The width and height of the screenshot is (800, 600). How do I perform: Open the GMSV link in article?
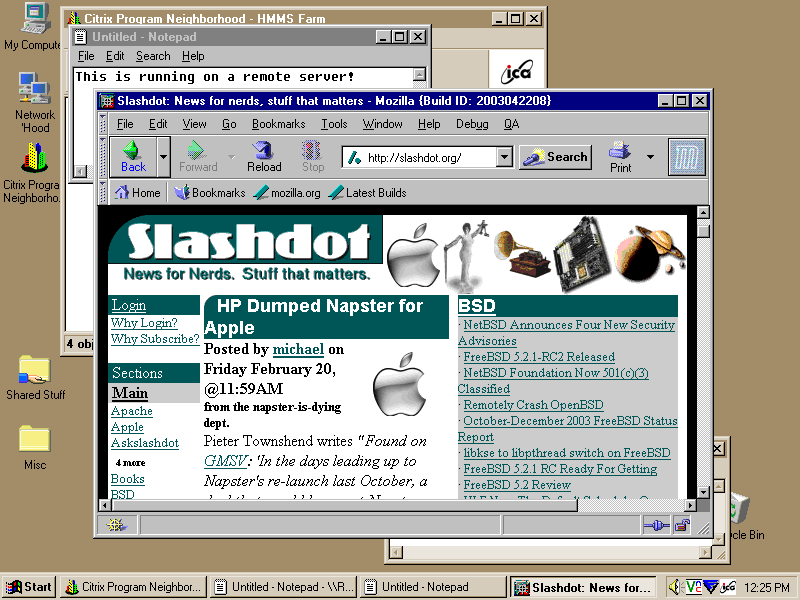pyautogui.click(x=225, y=461)
